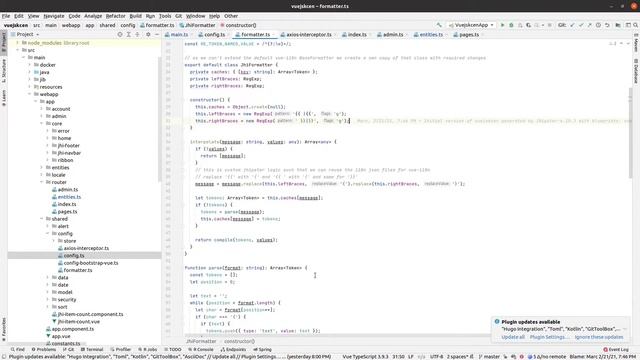Click the editor vertical scrollbar

631,133
